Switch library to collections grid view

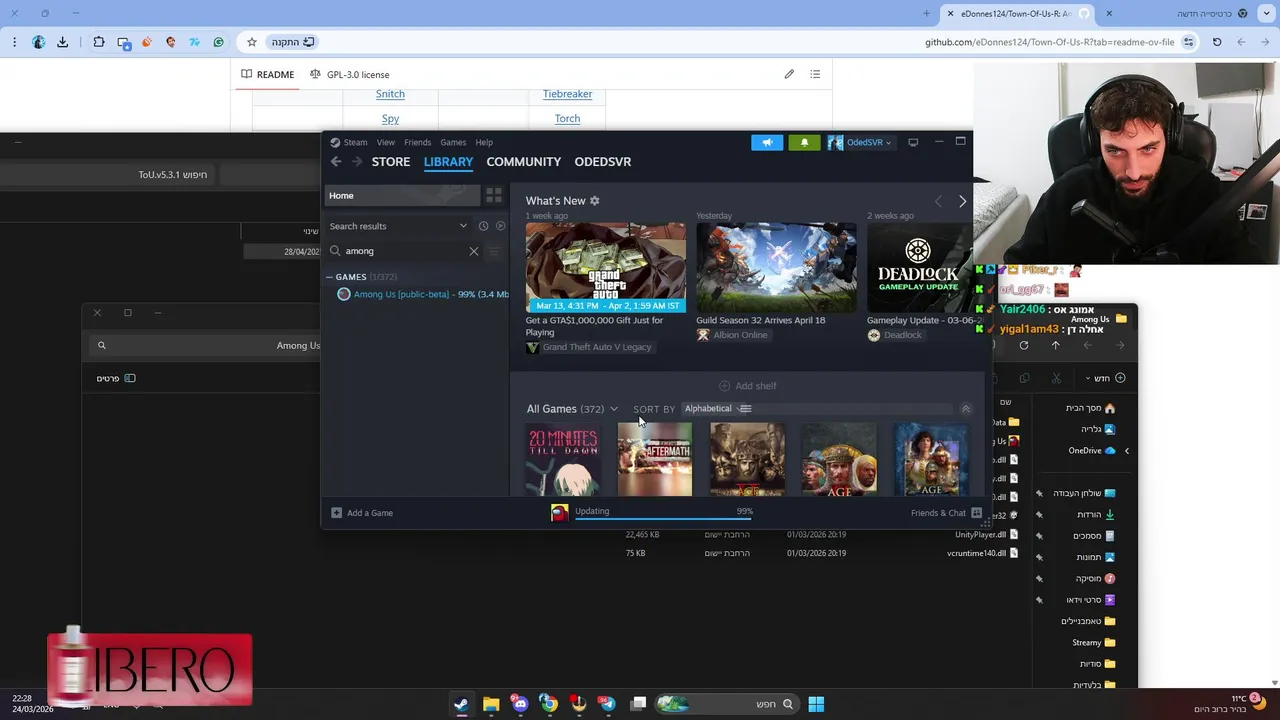494,196
